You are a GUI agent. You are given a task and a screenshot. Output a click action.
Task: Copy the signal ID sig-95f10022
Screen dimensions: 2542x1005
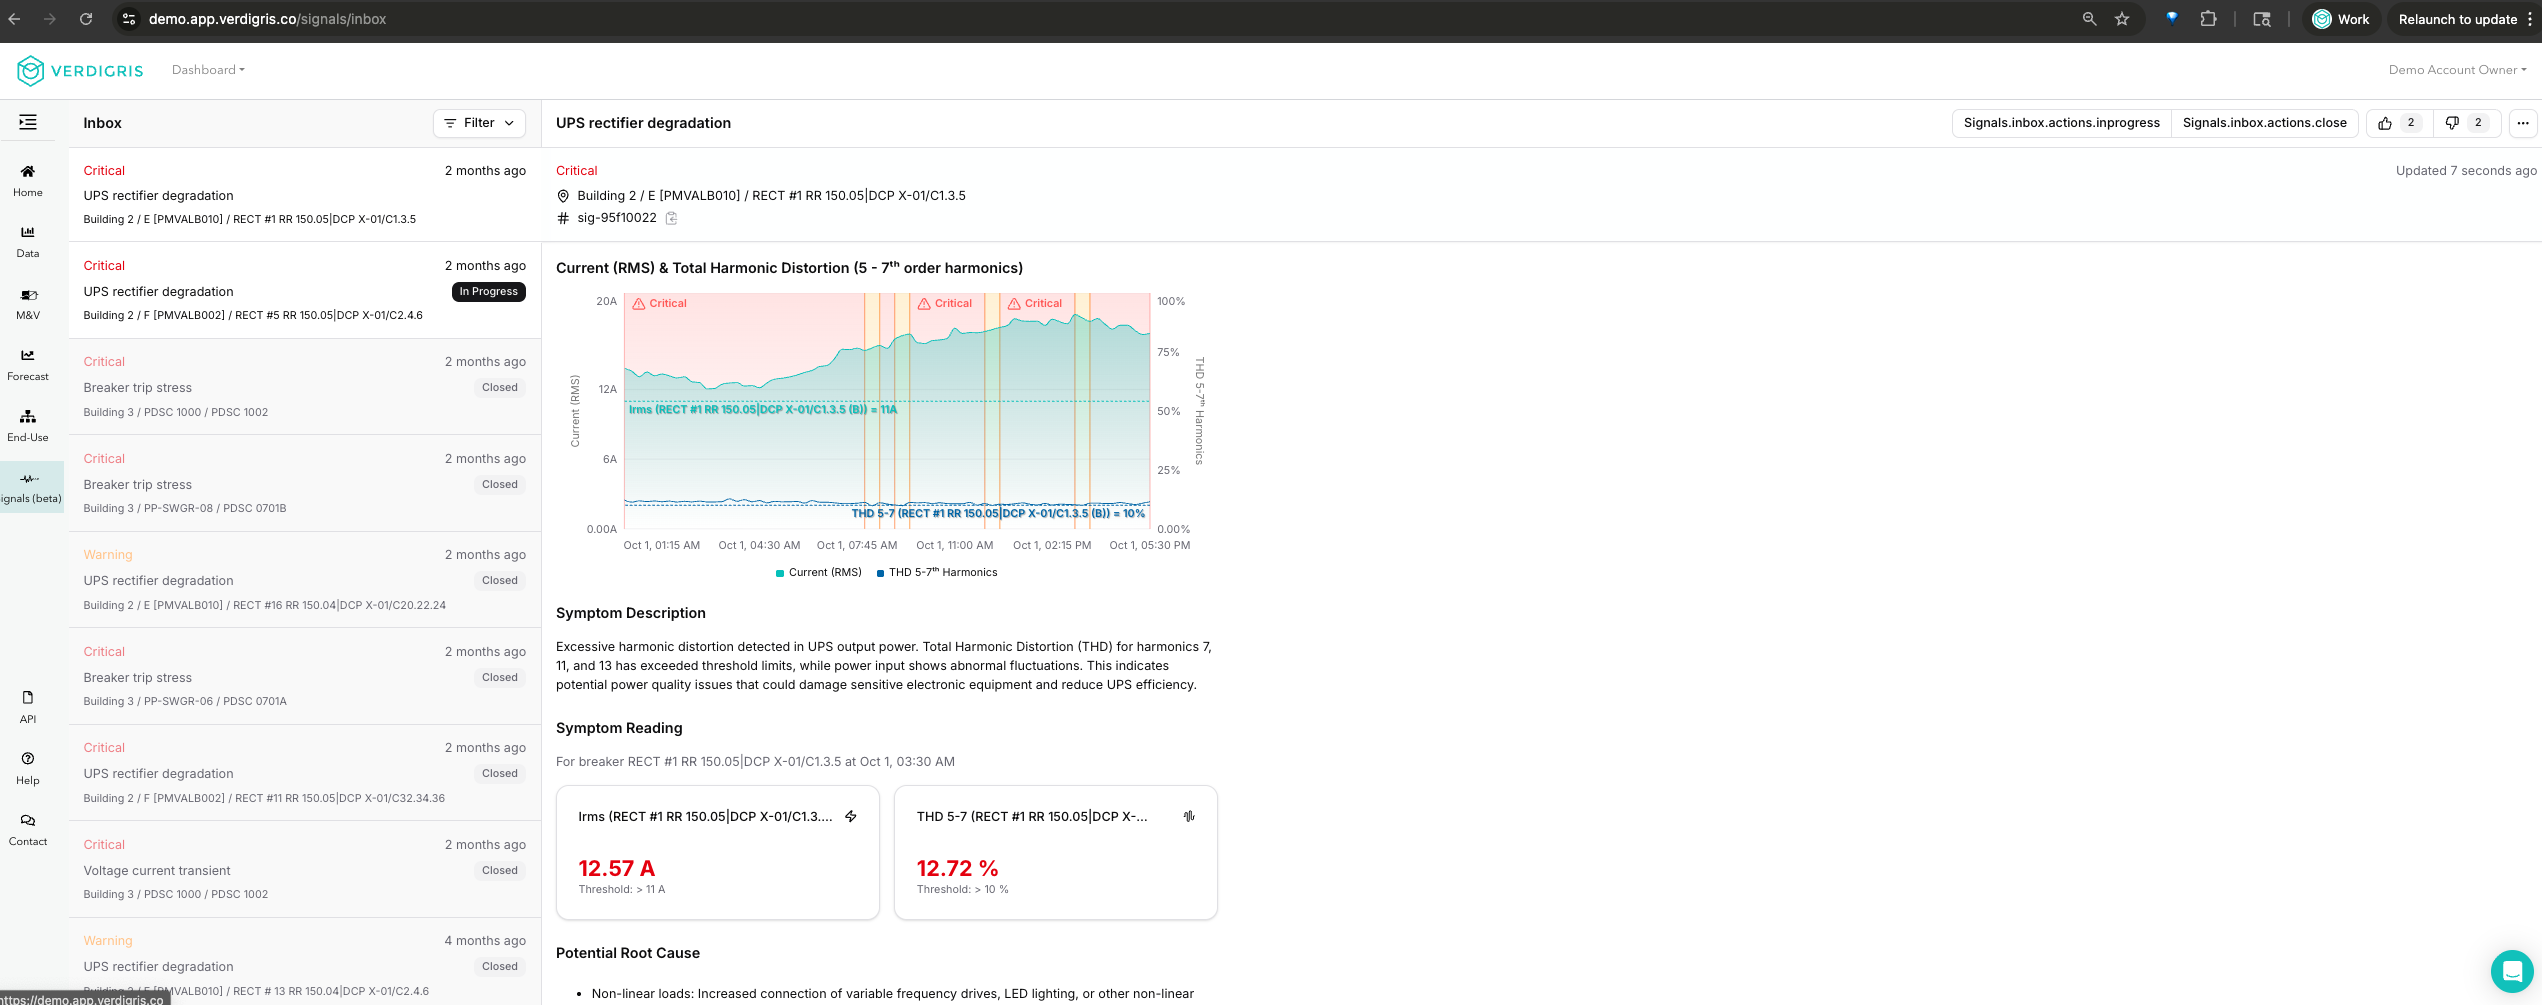(672, 218)
